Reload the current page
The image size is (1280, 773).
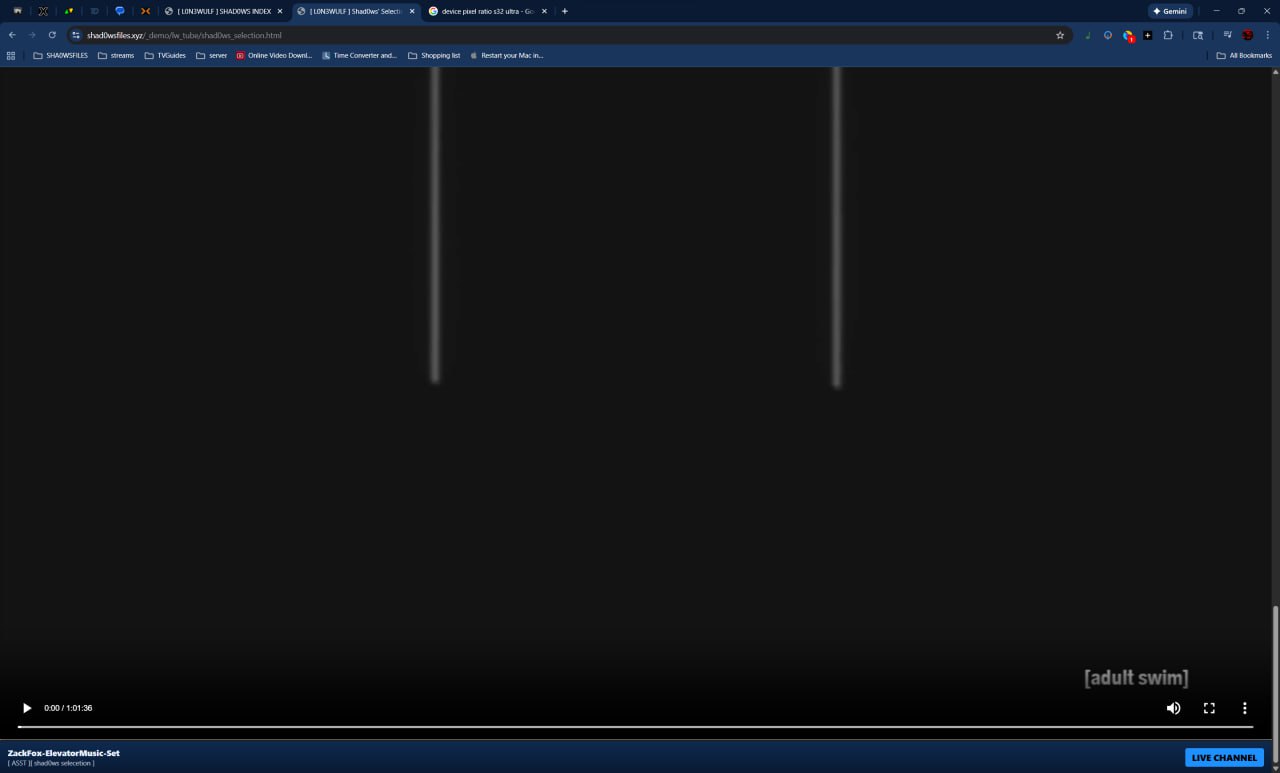click(x=52, y=35)
